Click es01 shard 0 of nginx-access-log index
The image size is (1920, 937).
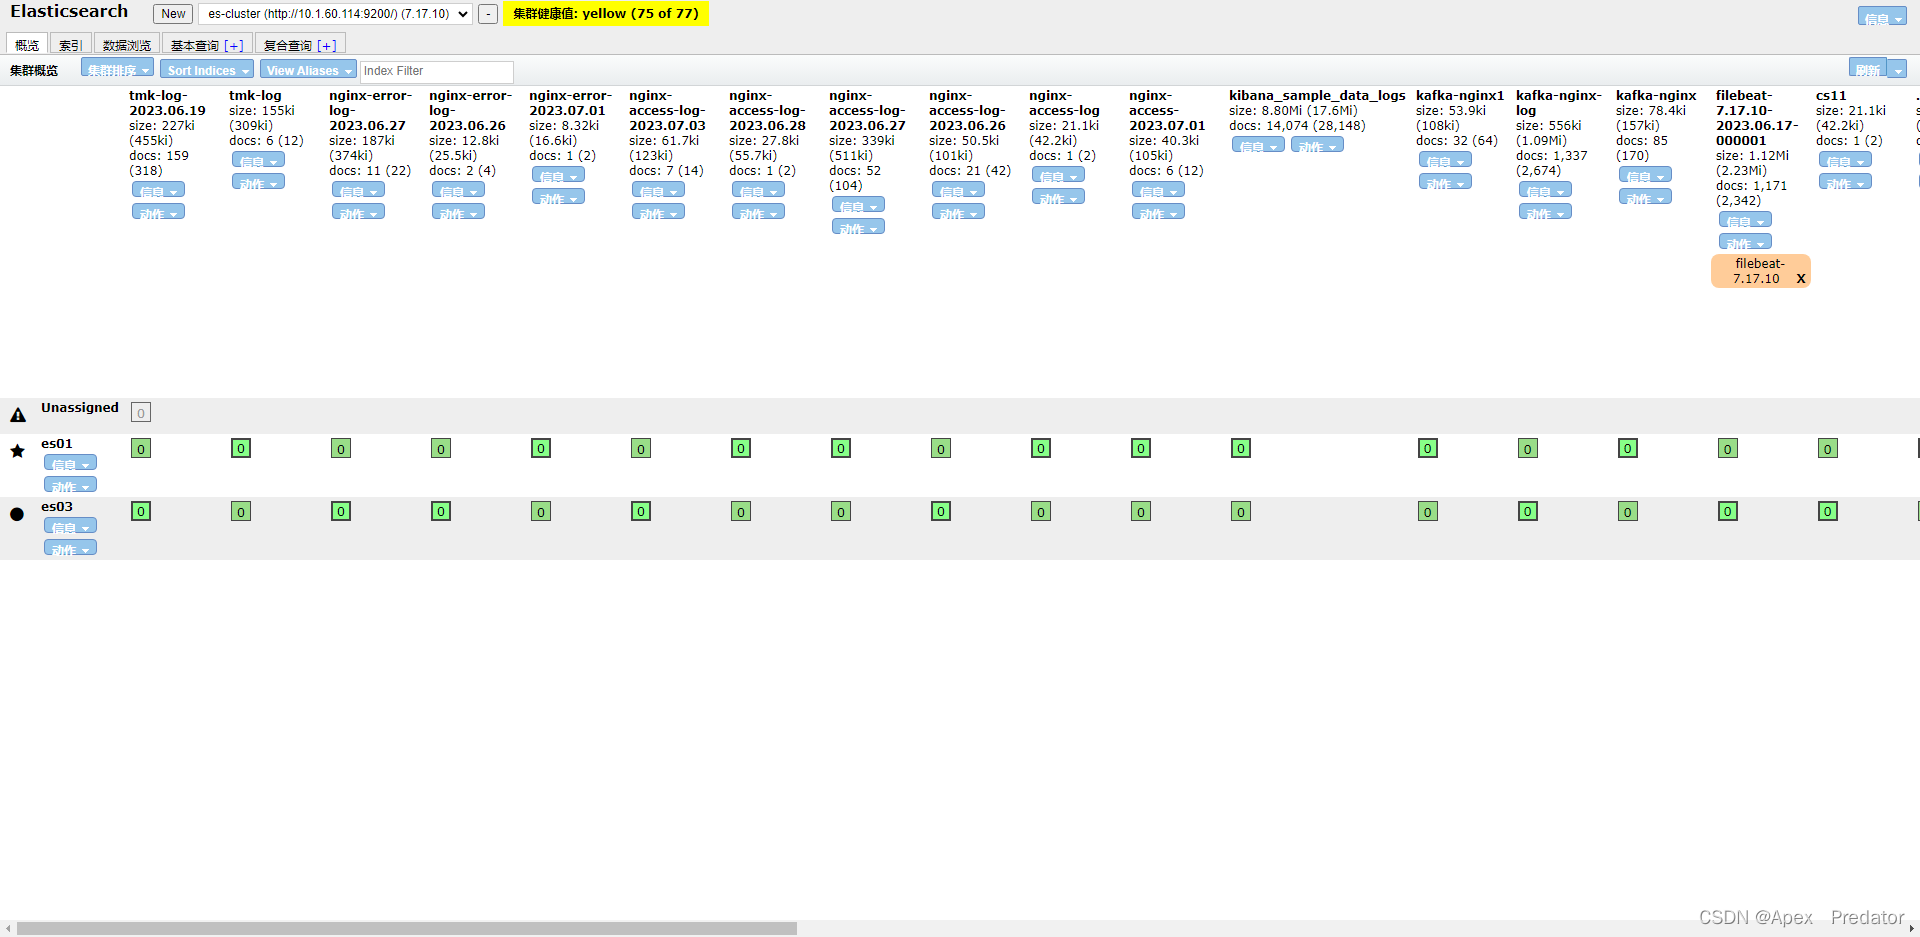[x=1041, y=448]
